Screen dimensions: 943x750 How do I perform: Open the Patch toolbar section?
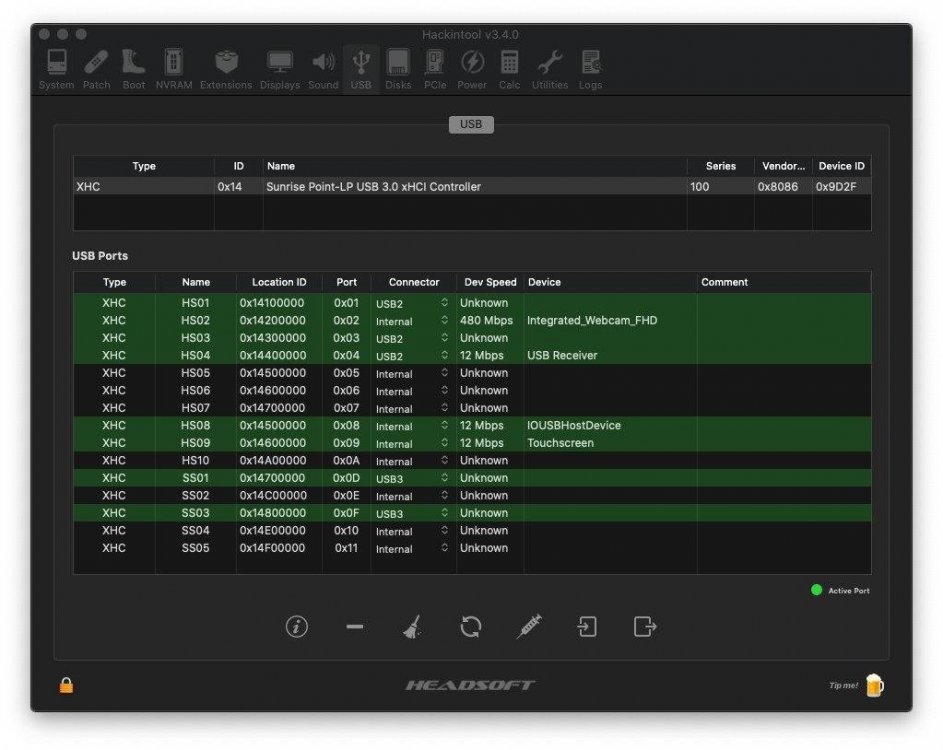click(96, 69)
